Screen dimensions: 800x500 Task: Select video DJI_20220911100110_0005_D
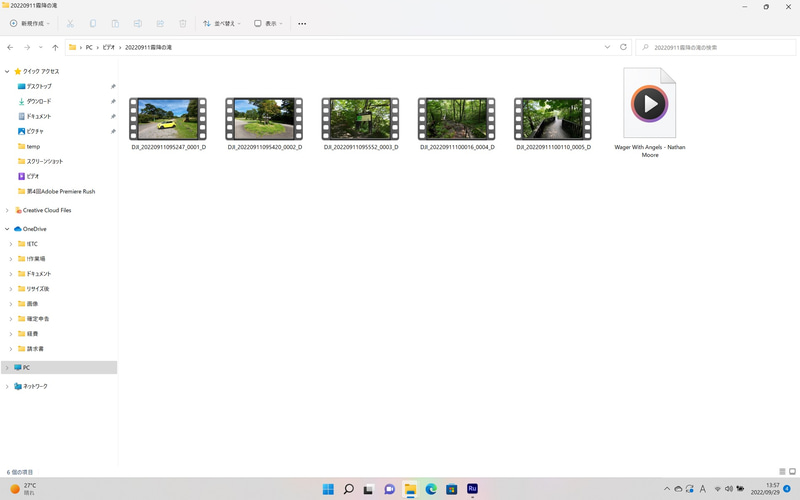(x=553, y=124)
